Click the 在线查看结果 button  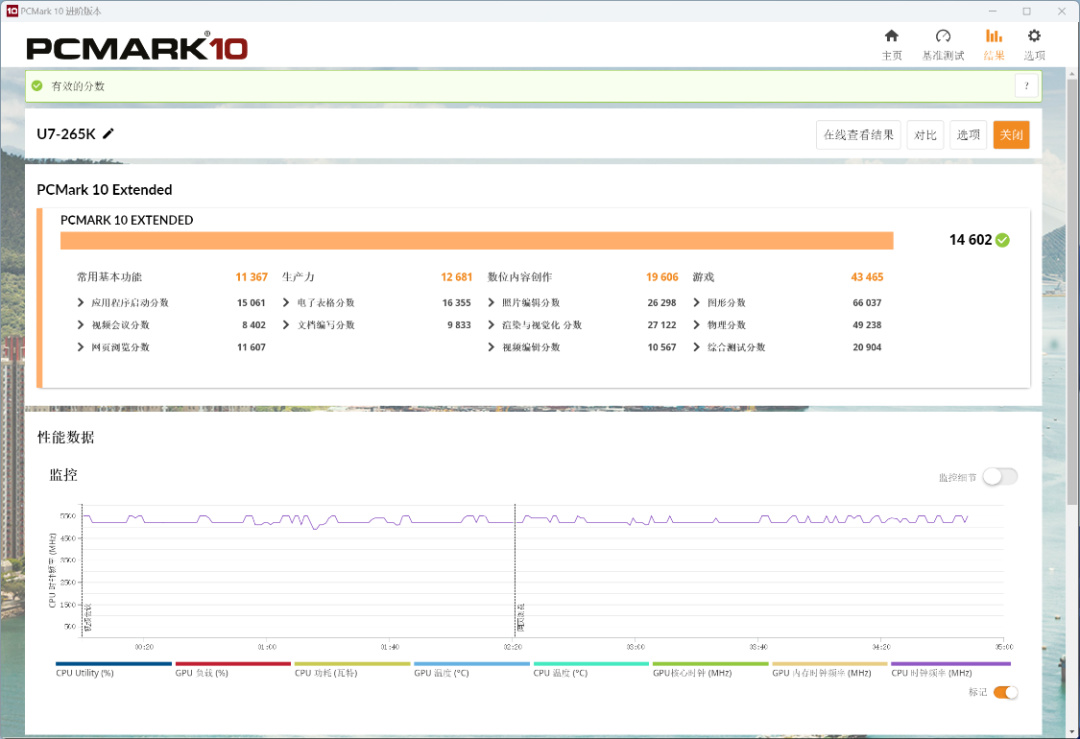[x=858, y=135]
